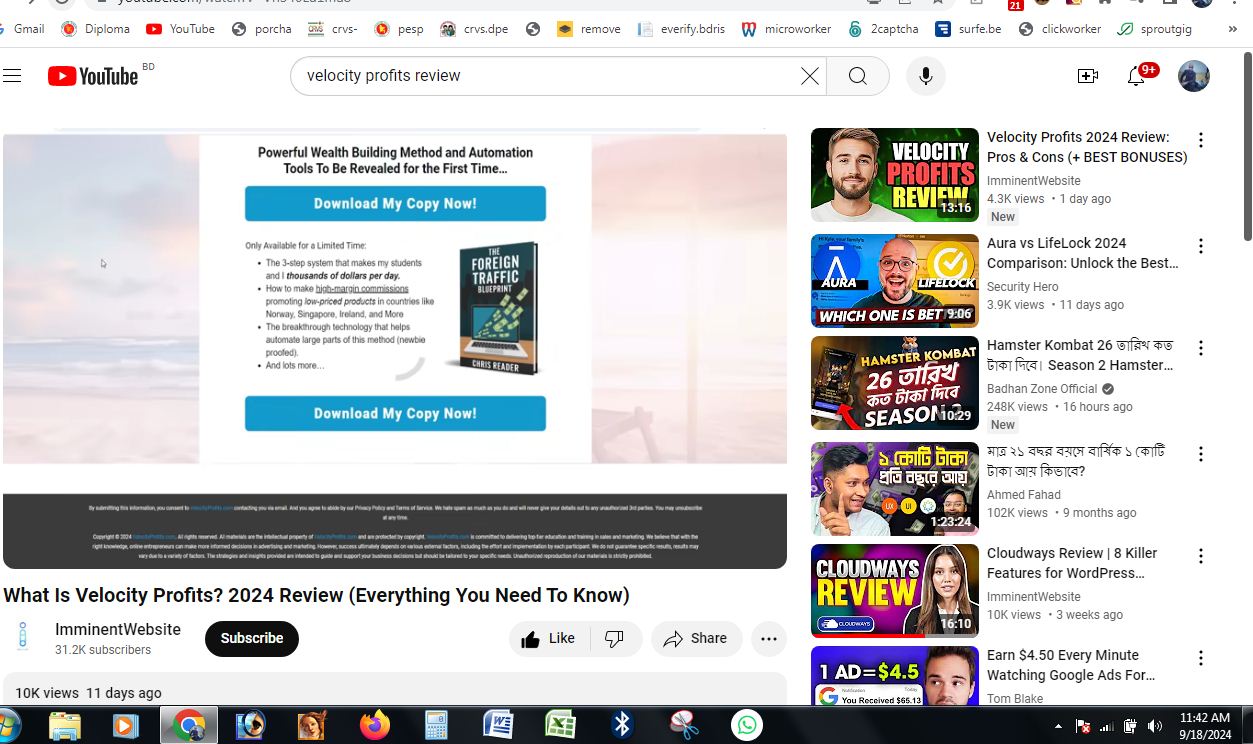Start voice search with the microphone
This screenshot has width=1253, height=744.
click(926, 76)
